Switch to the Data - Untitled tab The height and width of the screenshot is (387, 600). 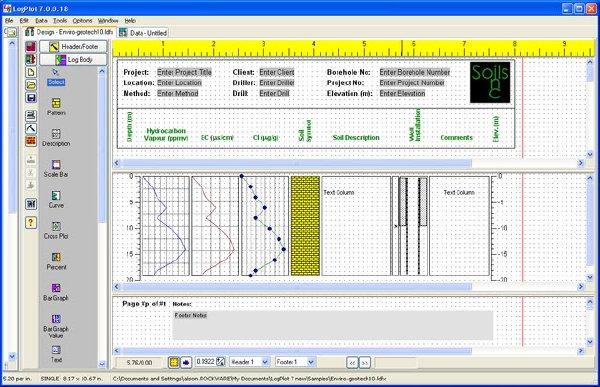[x=143, y=33]
